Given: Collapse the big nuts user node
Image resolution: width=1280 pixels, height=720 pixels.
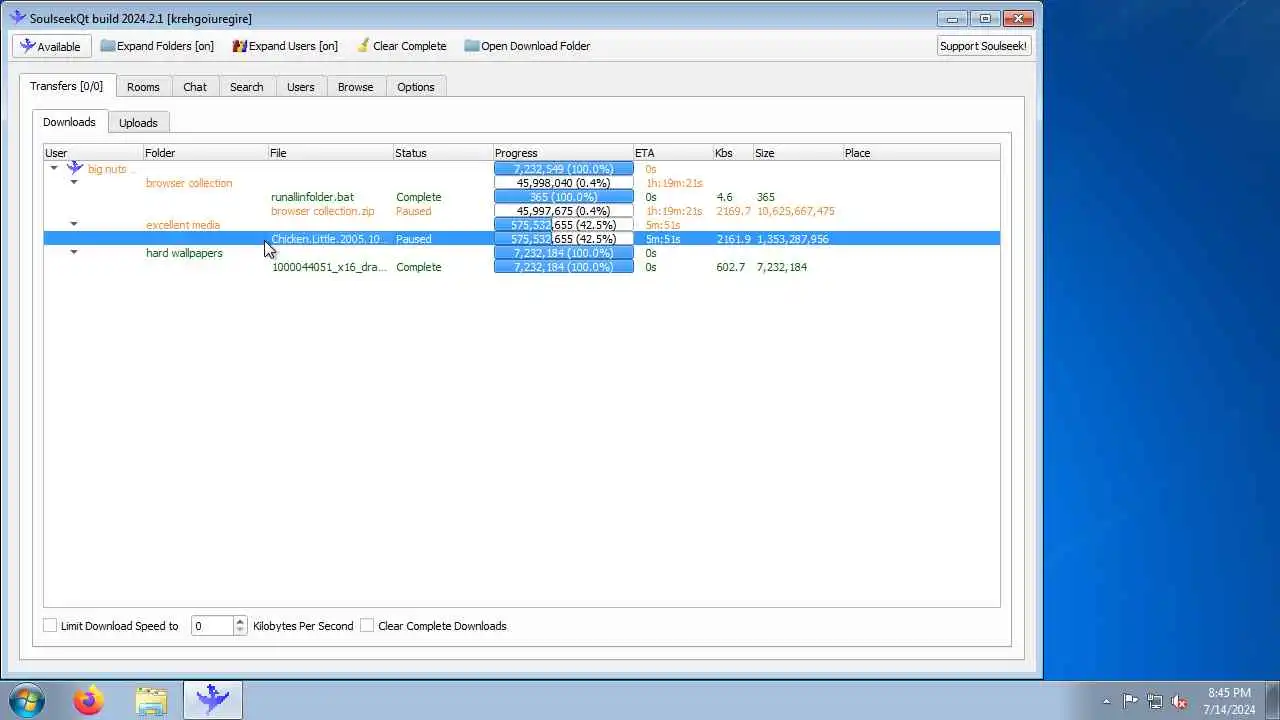Looking at the screenshot, I should coord(54,168).
